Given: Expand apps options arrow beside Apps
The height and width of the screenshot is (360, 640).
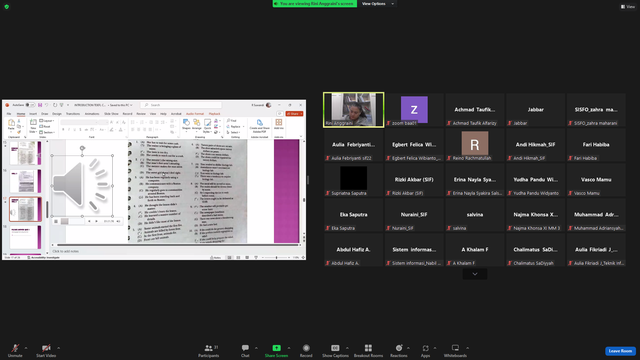Looking at the screenshot, I should [435, 348].
